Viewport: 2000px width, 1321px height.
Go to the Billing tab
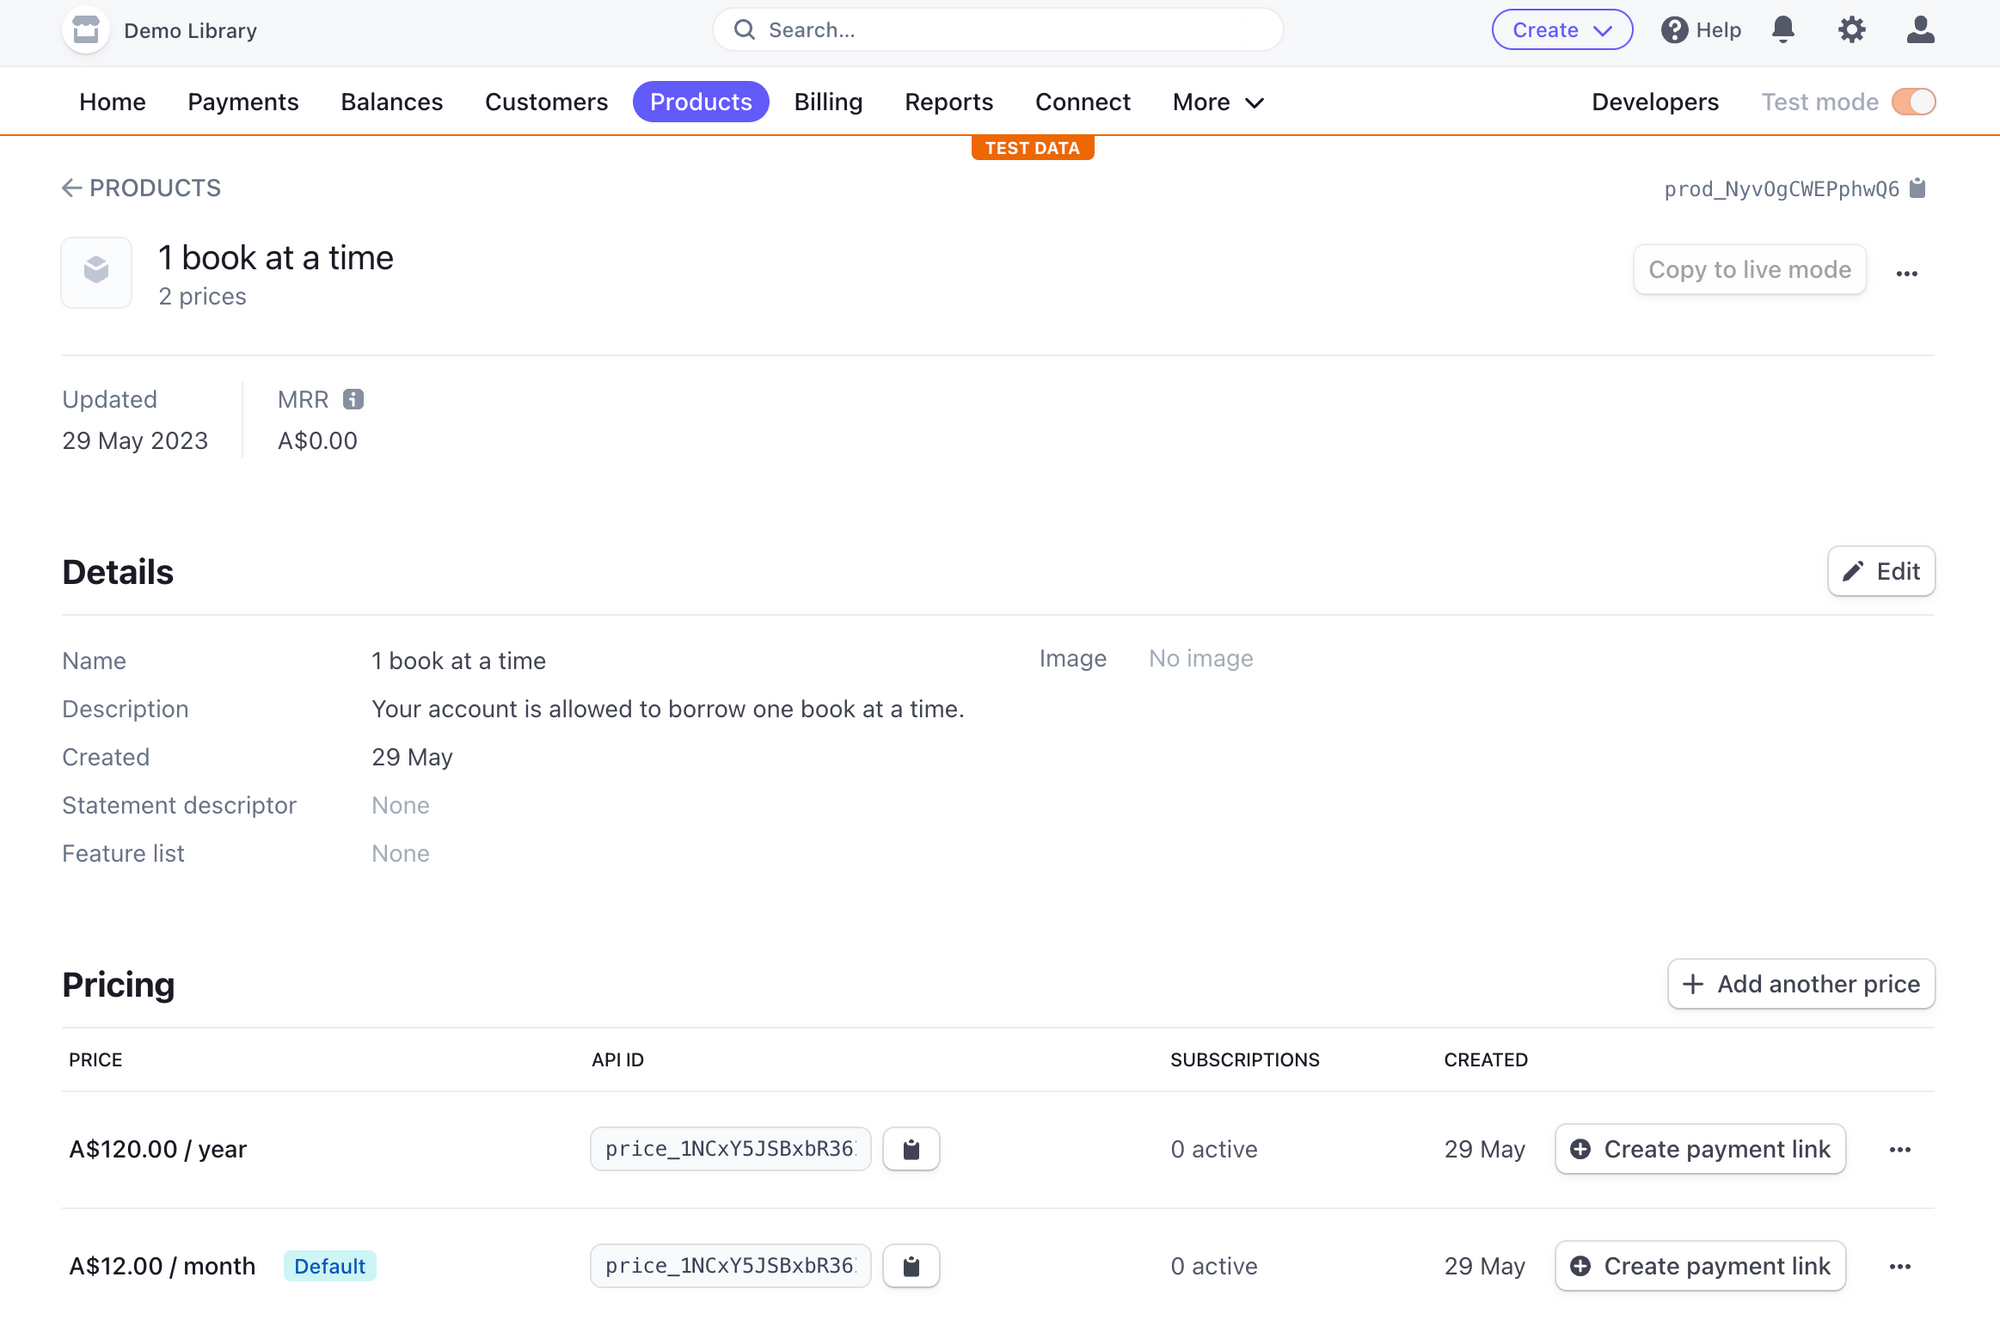click(x=828, y=102)
